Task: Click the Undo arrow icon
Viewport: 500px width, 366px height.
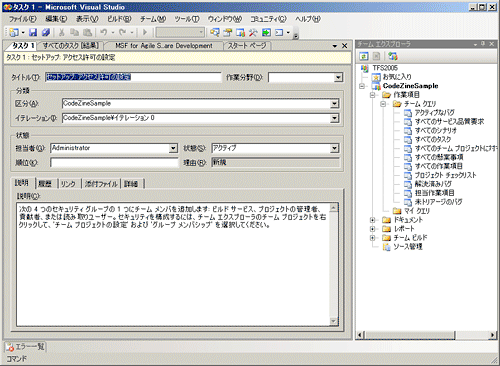Action: point(104,32)
